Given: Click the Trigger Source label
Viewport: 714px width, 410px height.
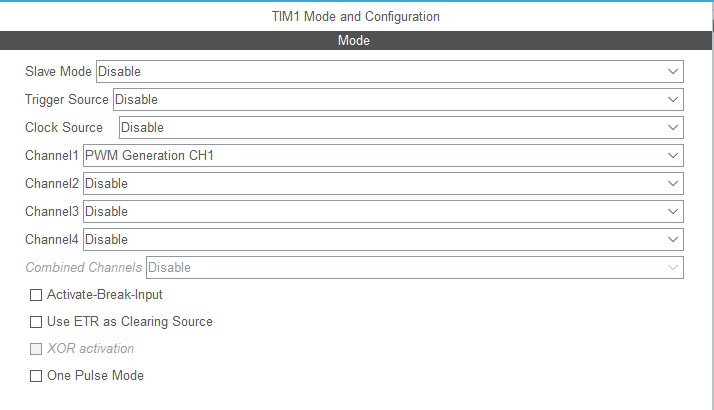Looking at the screenshot, I should click(x=66, y=99).
